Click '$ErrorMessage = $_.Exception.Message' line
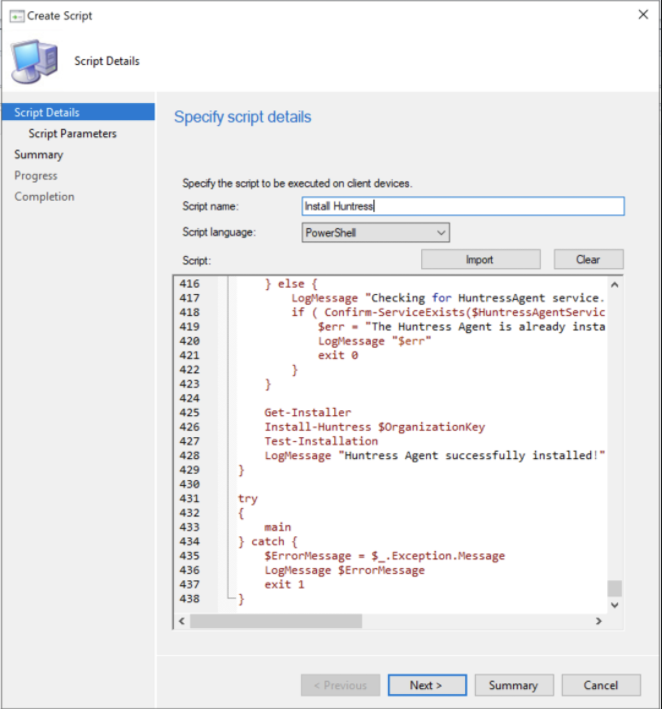662x709 pixels. [384, 556]
